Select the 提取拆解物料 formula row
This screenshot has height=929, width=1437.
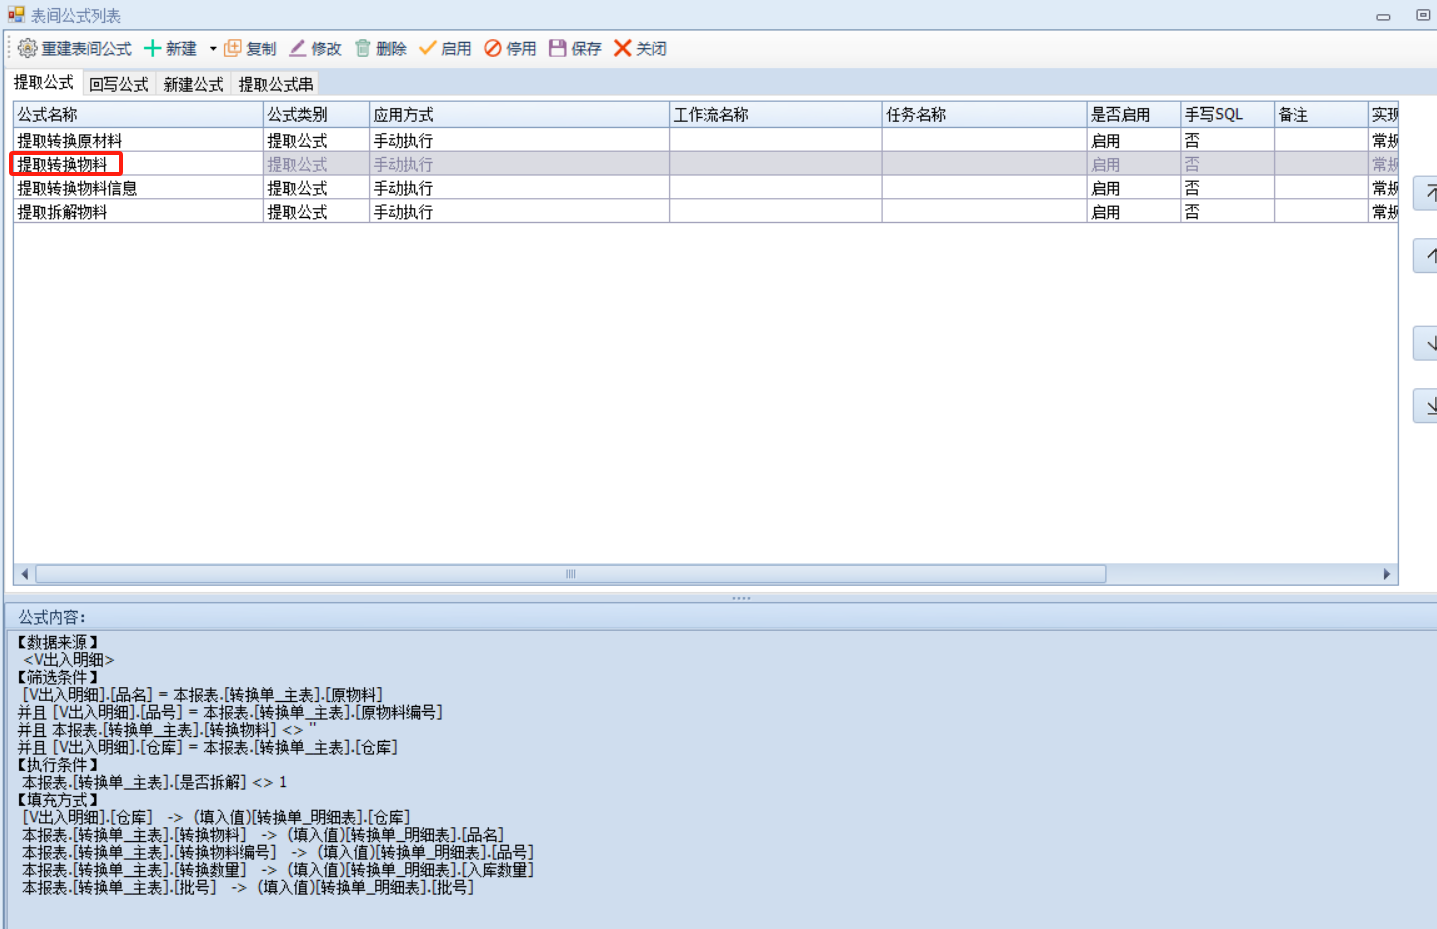pos(62,212)
